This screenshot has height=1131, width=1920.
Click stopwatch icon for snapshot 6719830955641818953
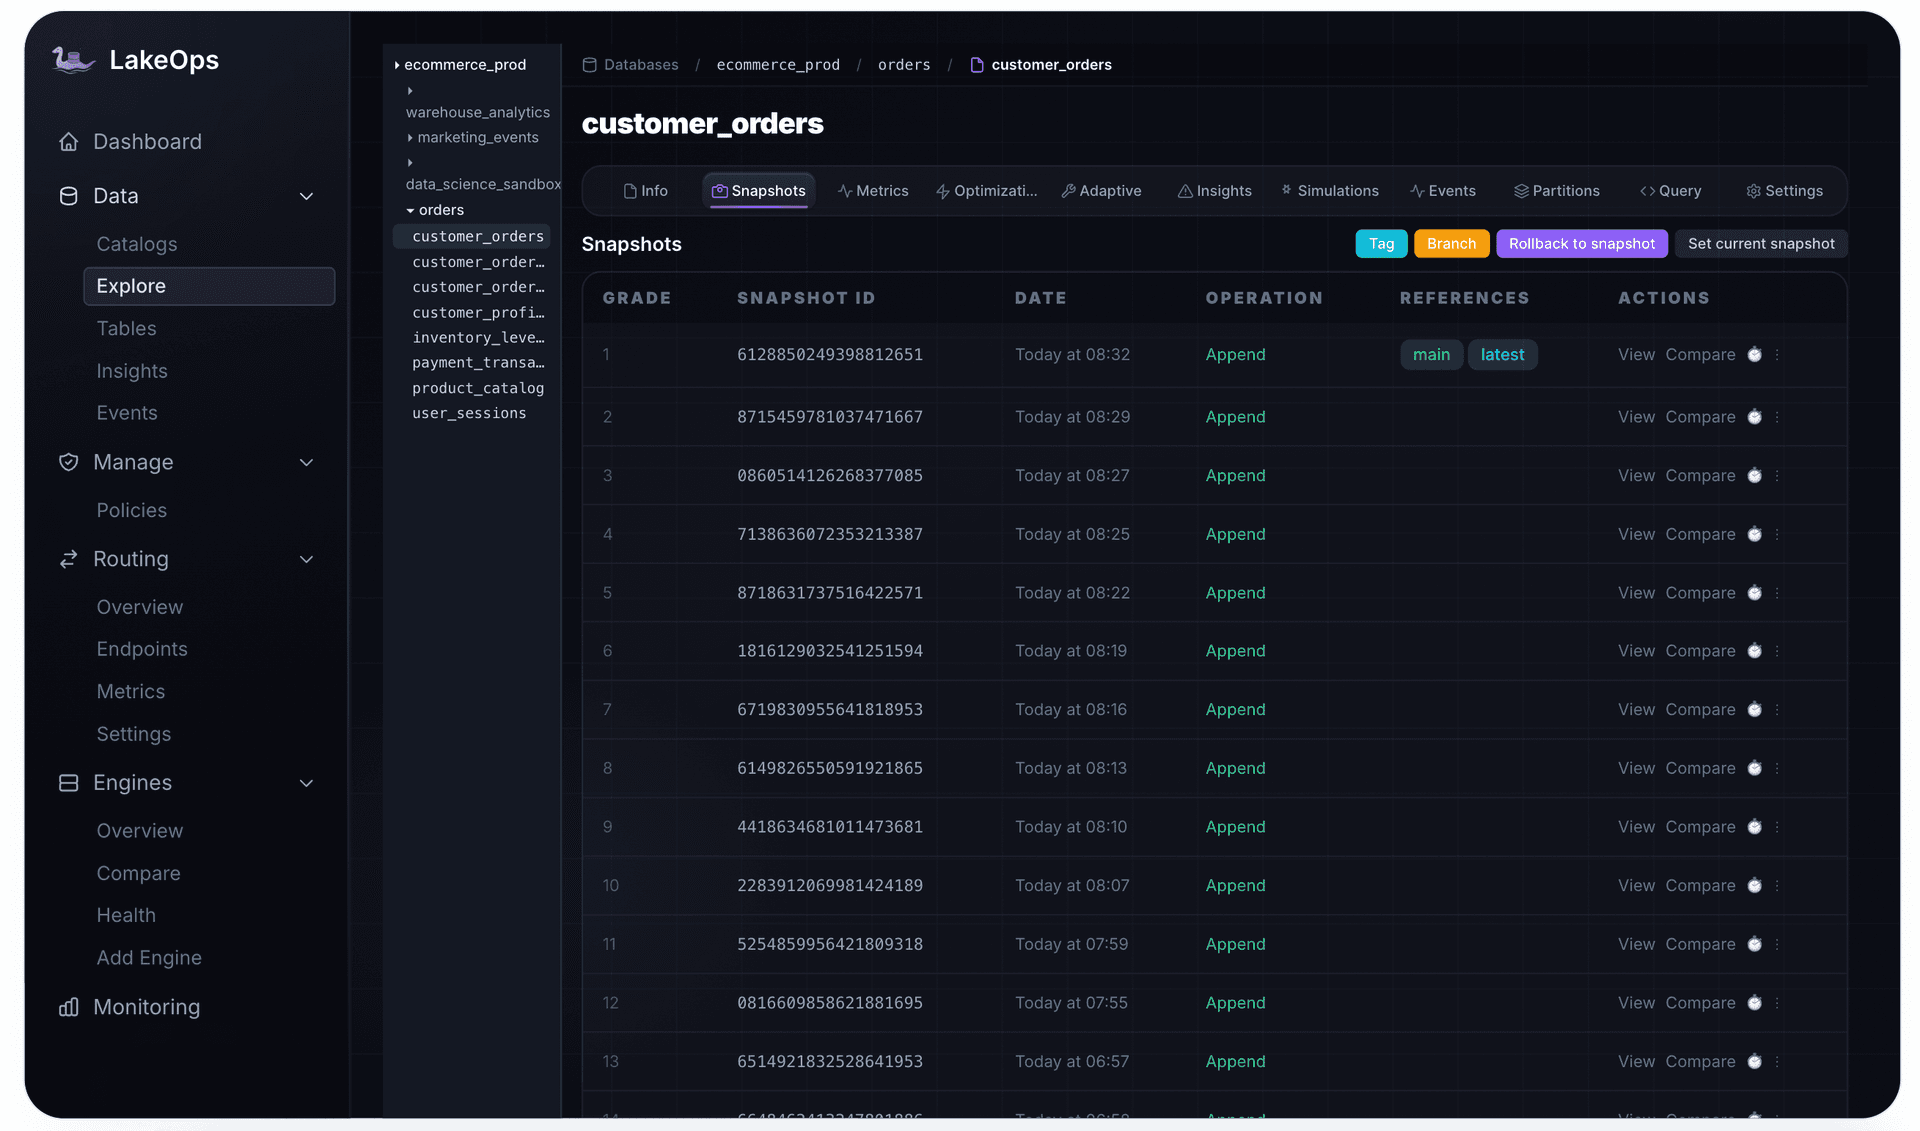click(1754, 710)
